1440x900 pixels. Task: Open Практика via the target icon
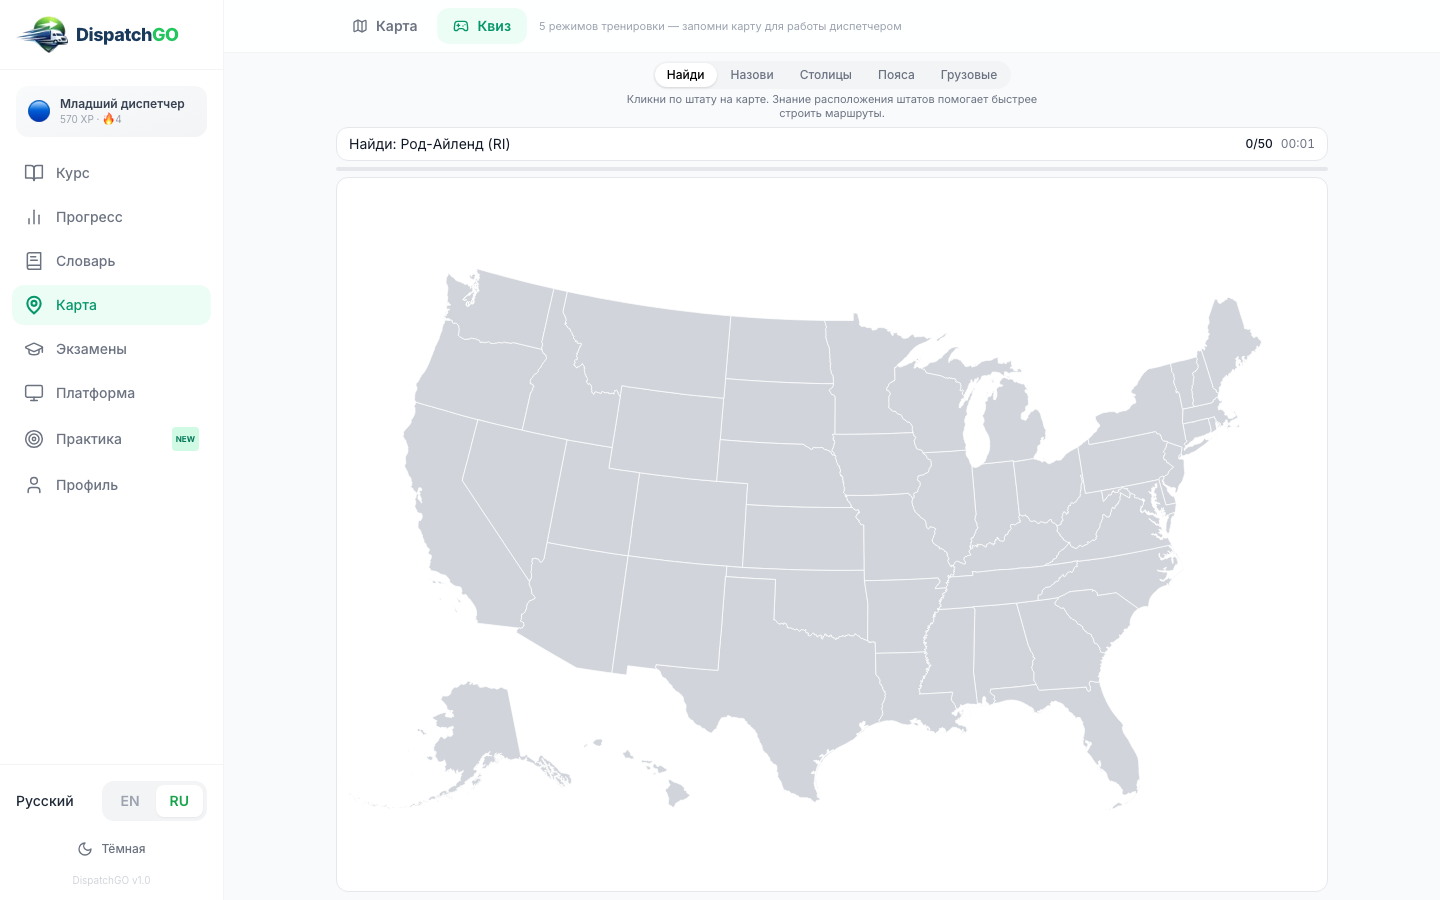pos(34,439)
